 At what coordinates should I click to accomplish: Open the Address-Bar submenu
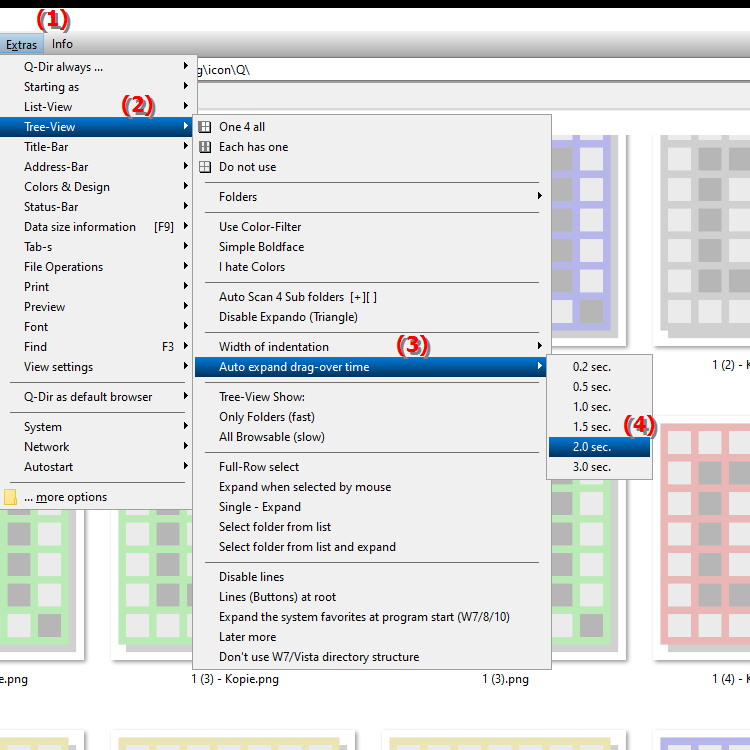pyautogui.click(x=97, y=167)
